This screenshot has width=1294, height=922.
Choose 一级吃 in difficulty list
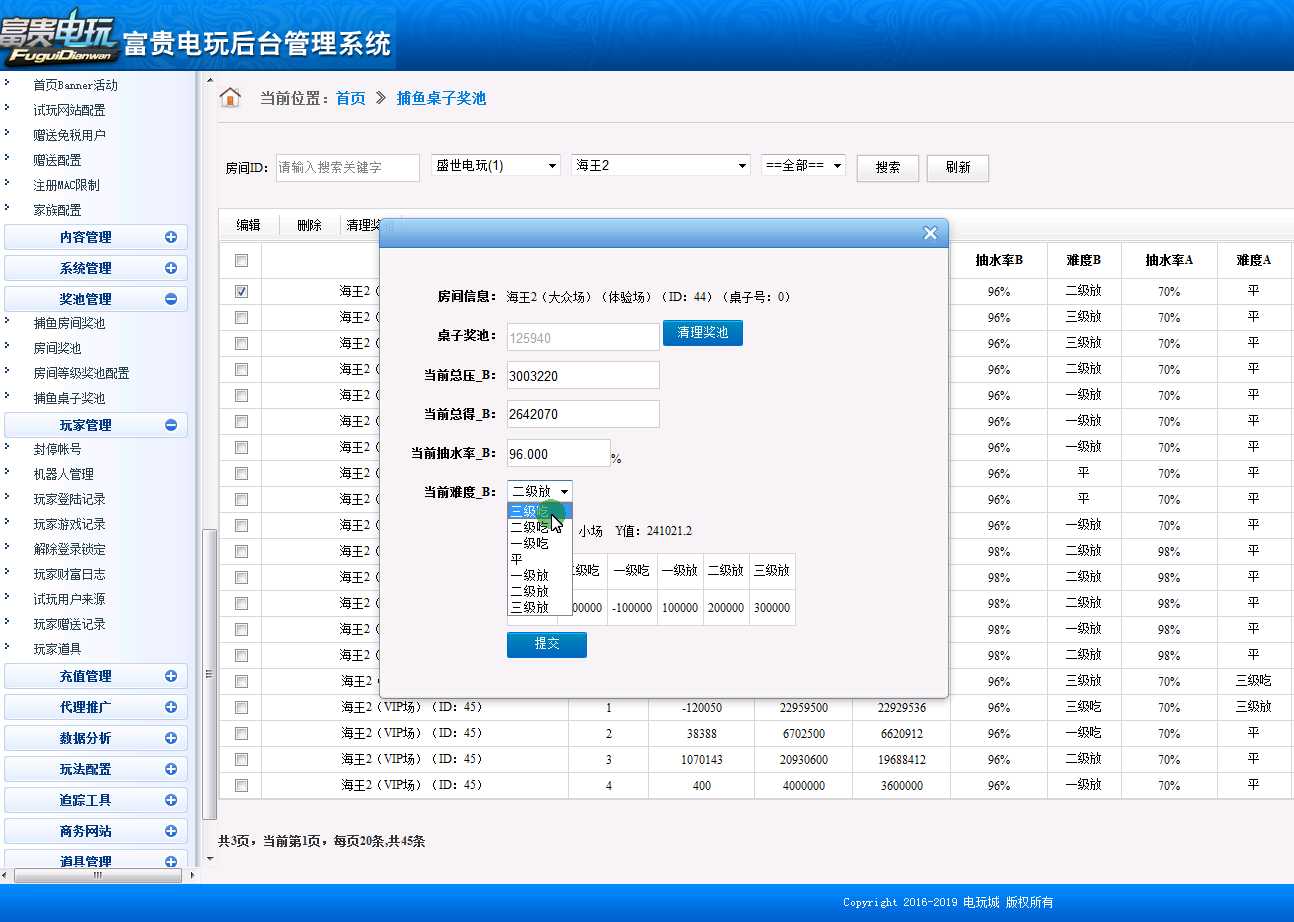pos(540,543)
